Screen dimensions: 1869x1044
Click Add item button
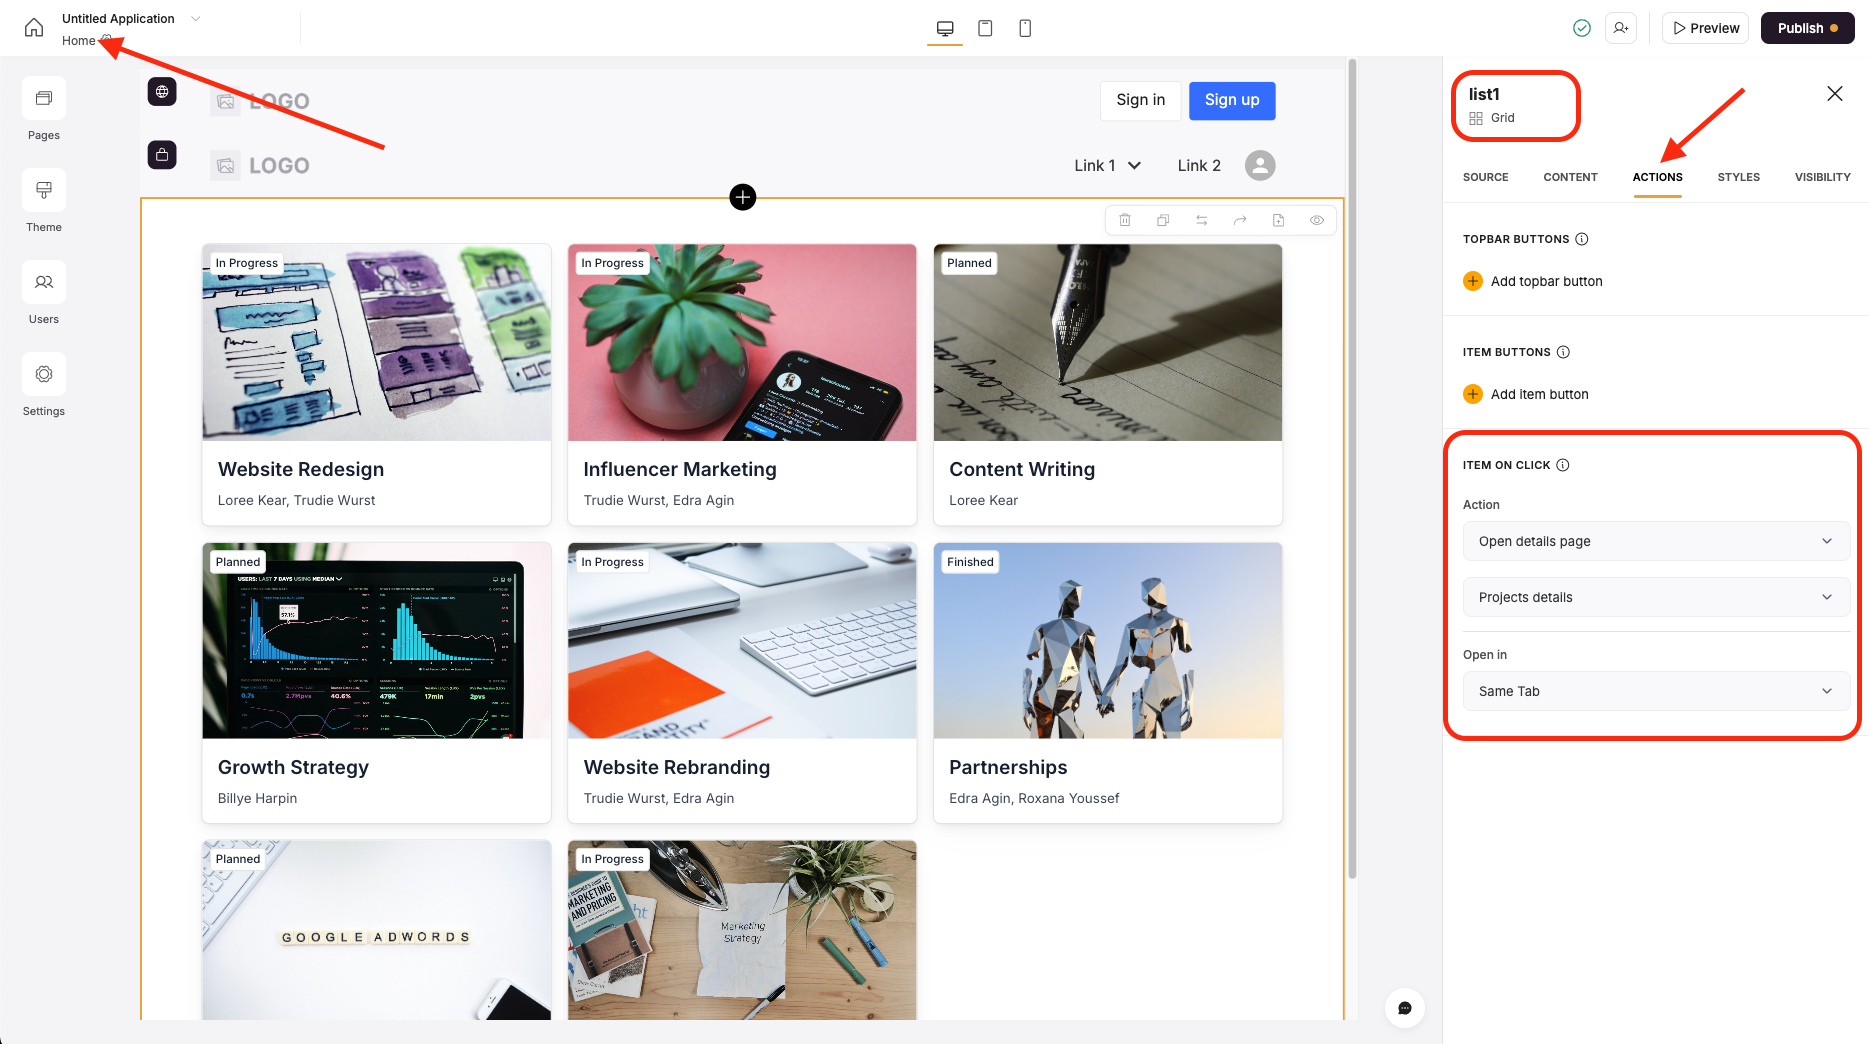coord(1526,394)
